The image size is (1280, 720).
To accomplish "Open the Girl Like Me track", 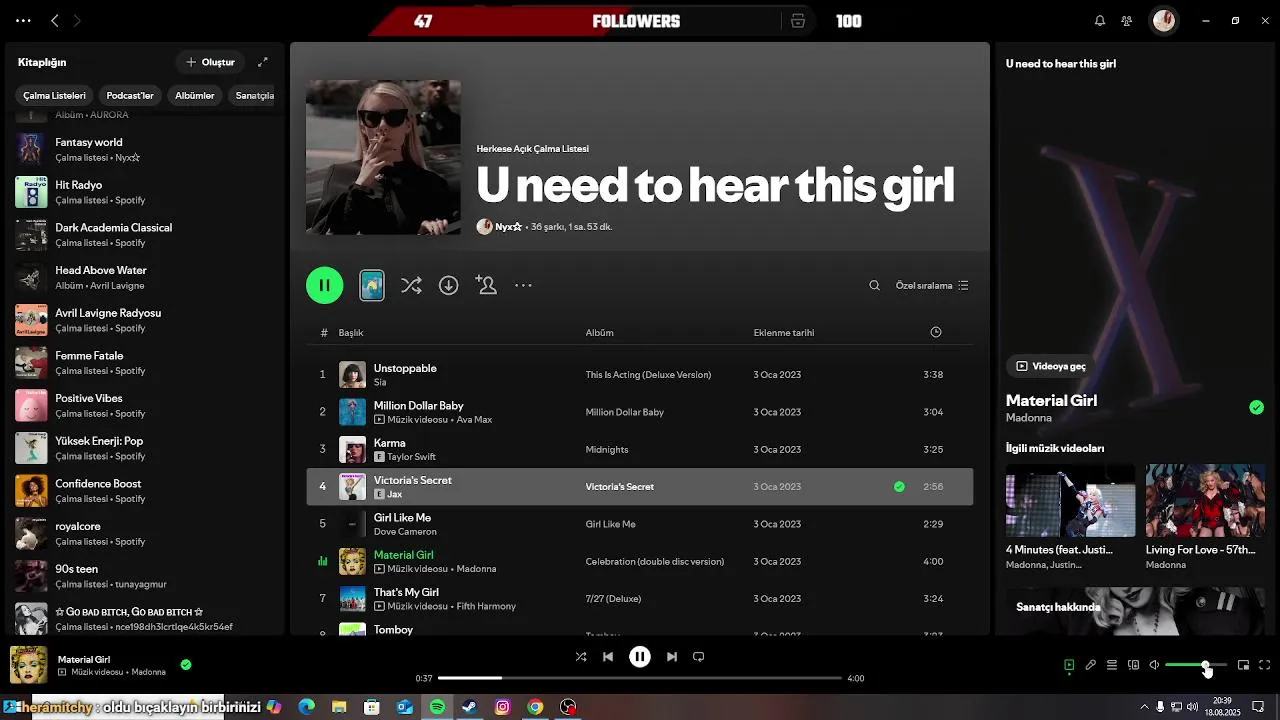I will tap(639, 524).
